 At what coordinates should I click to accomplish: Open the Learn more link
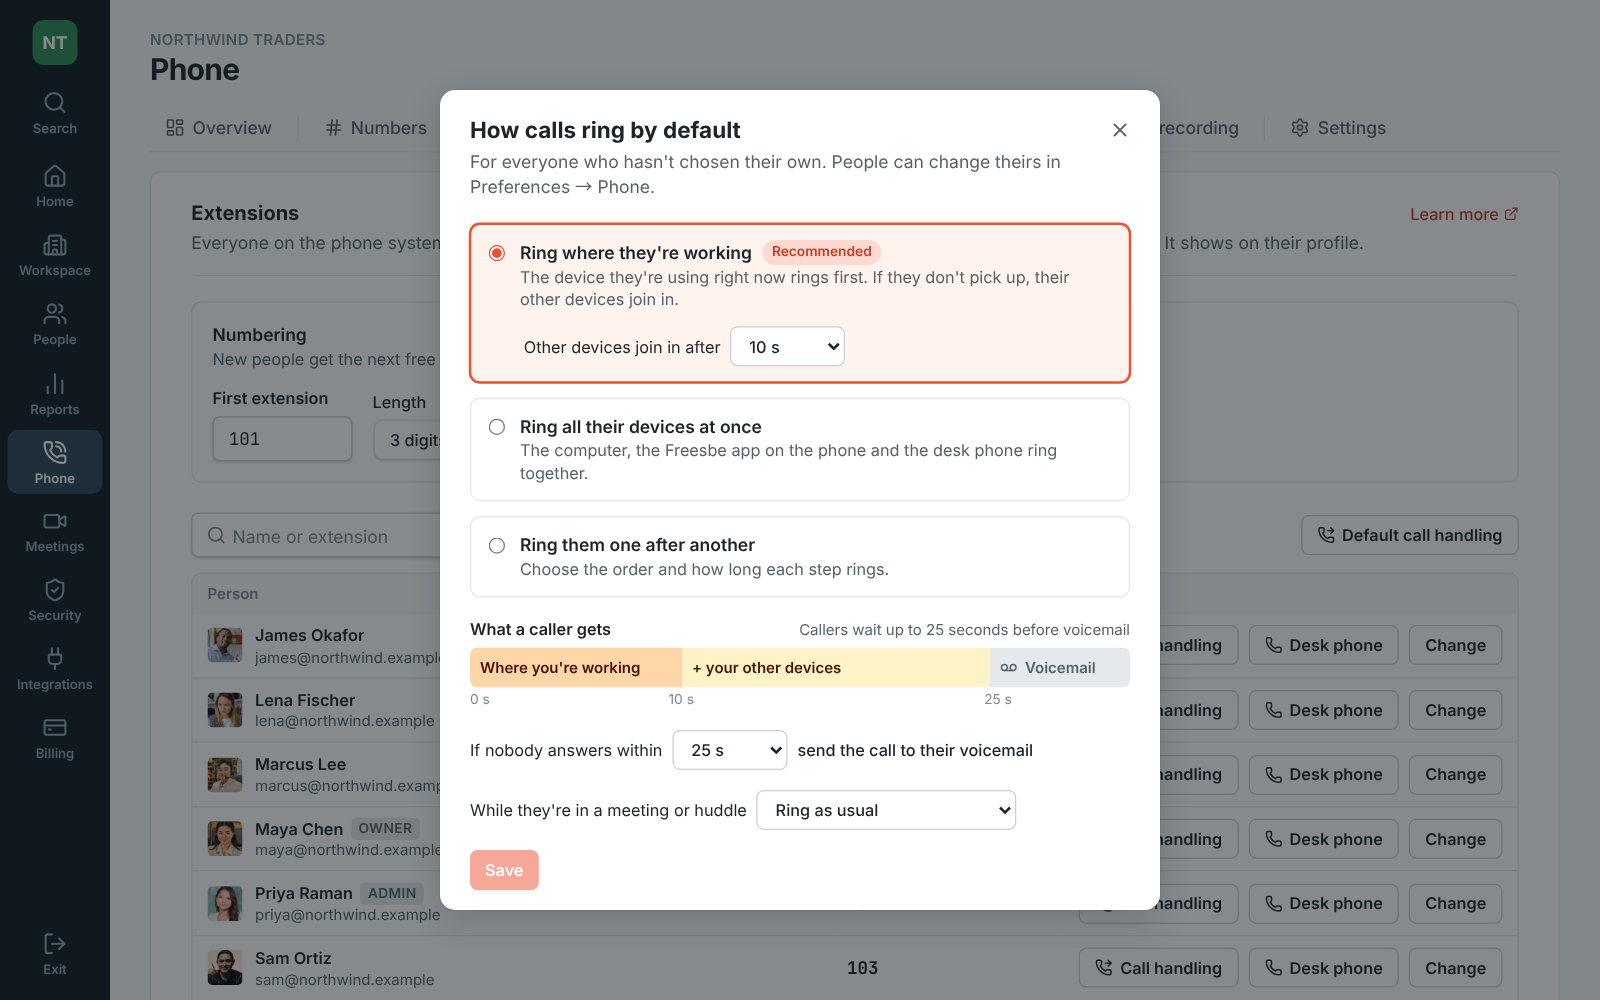click(x=1464, y=214)
